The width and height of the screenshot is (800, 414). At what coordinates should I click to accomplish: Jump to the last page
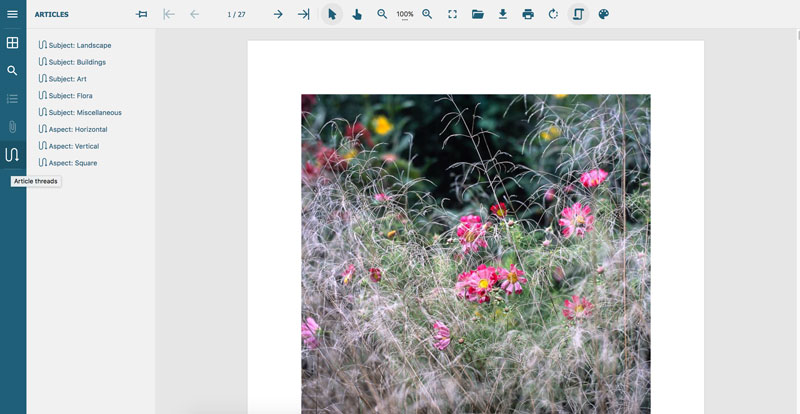pos(304,14)
